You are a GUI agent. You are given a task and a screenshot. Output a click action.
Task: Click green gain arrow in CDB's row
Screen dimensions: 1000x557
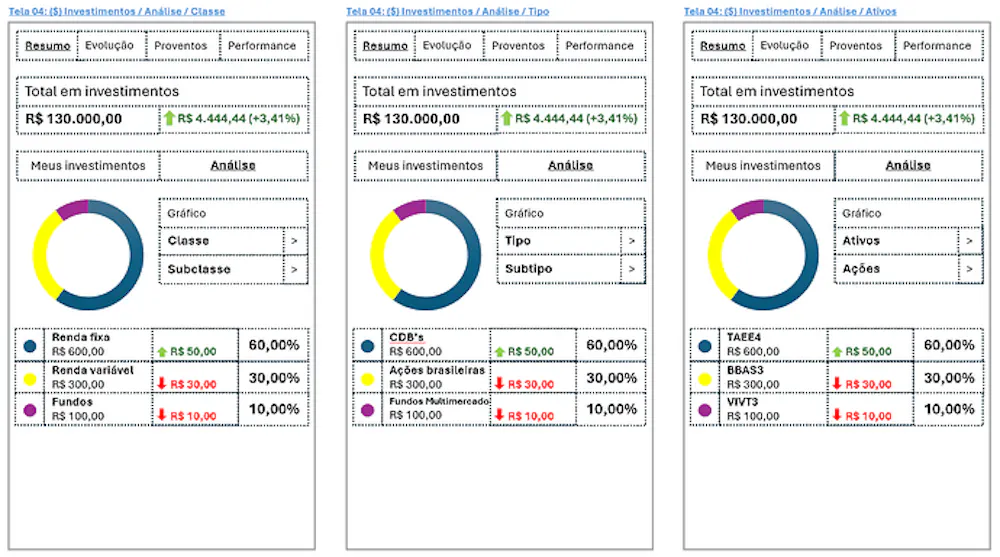point(499,352)
